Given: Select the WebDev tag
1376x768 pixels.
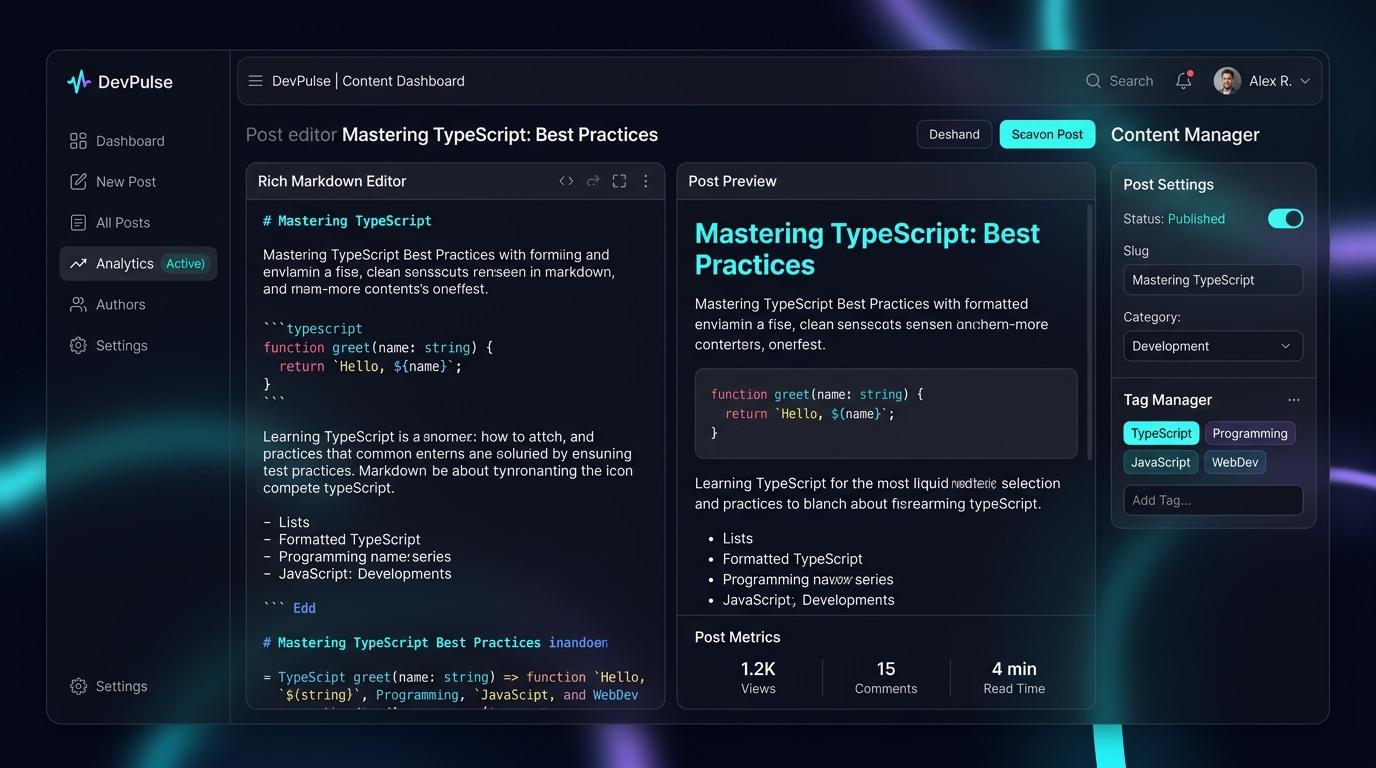Looking at the screenshot, I should (x=1235, y=462).
